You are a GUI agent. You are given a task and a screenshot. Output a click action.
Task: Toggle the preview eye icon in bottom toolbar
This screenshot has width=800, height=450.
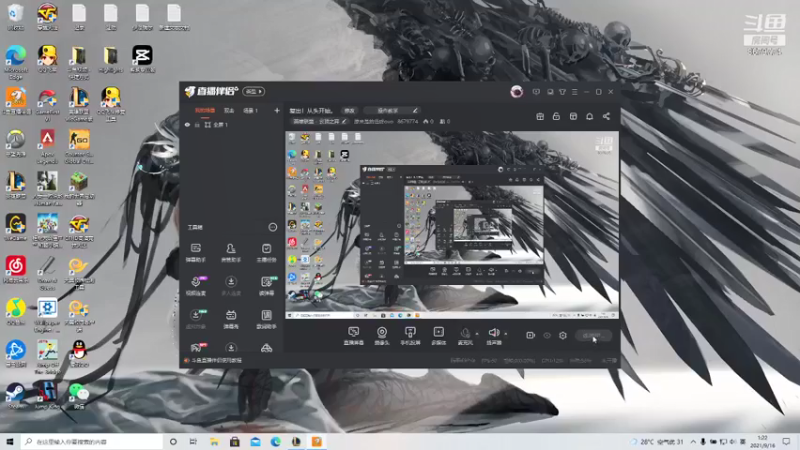(x=547, y=335)
